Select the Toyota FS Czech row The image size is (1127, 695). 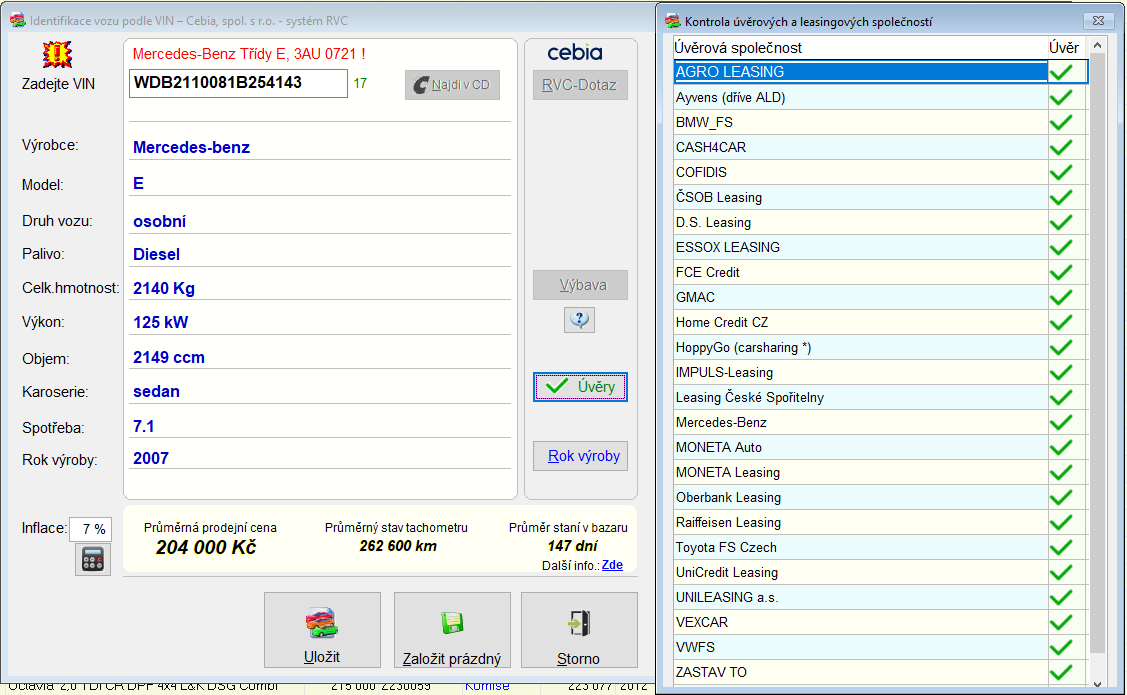(880, 548)
